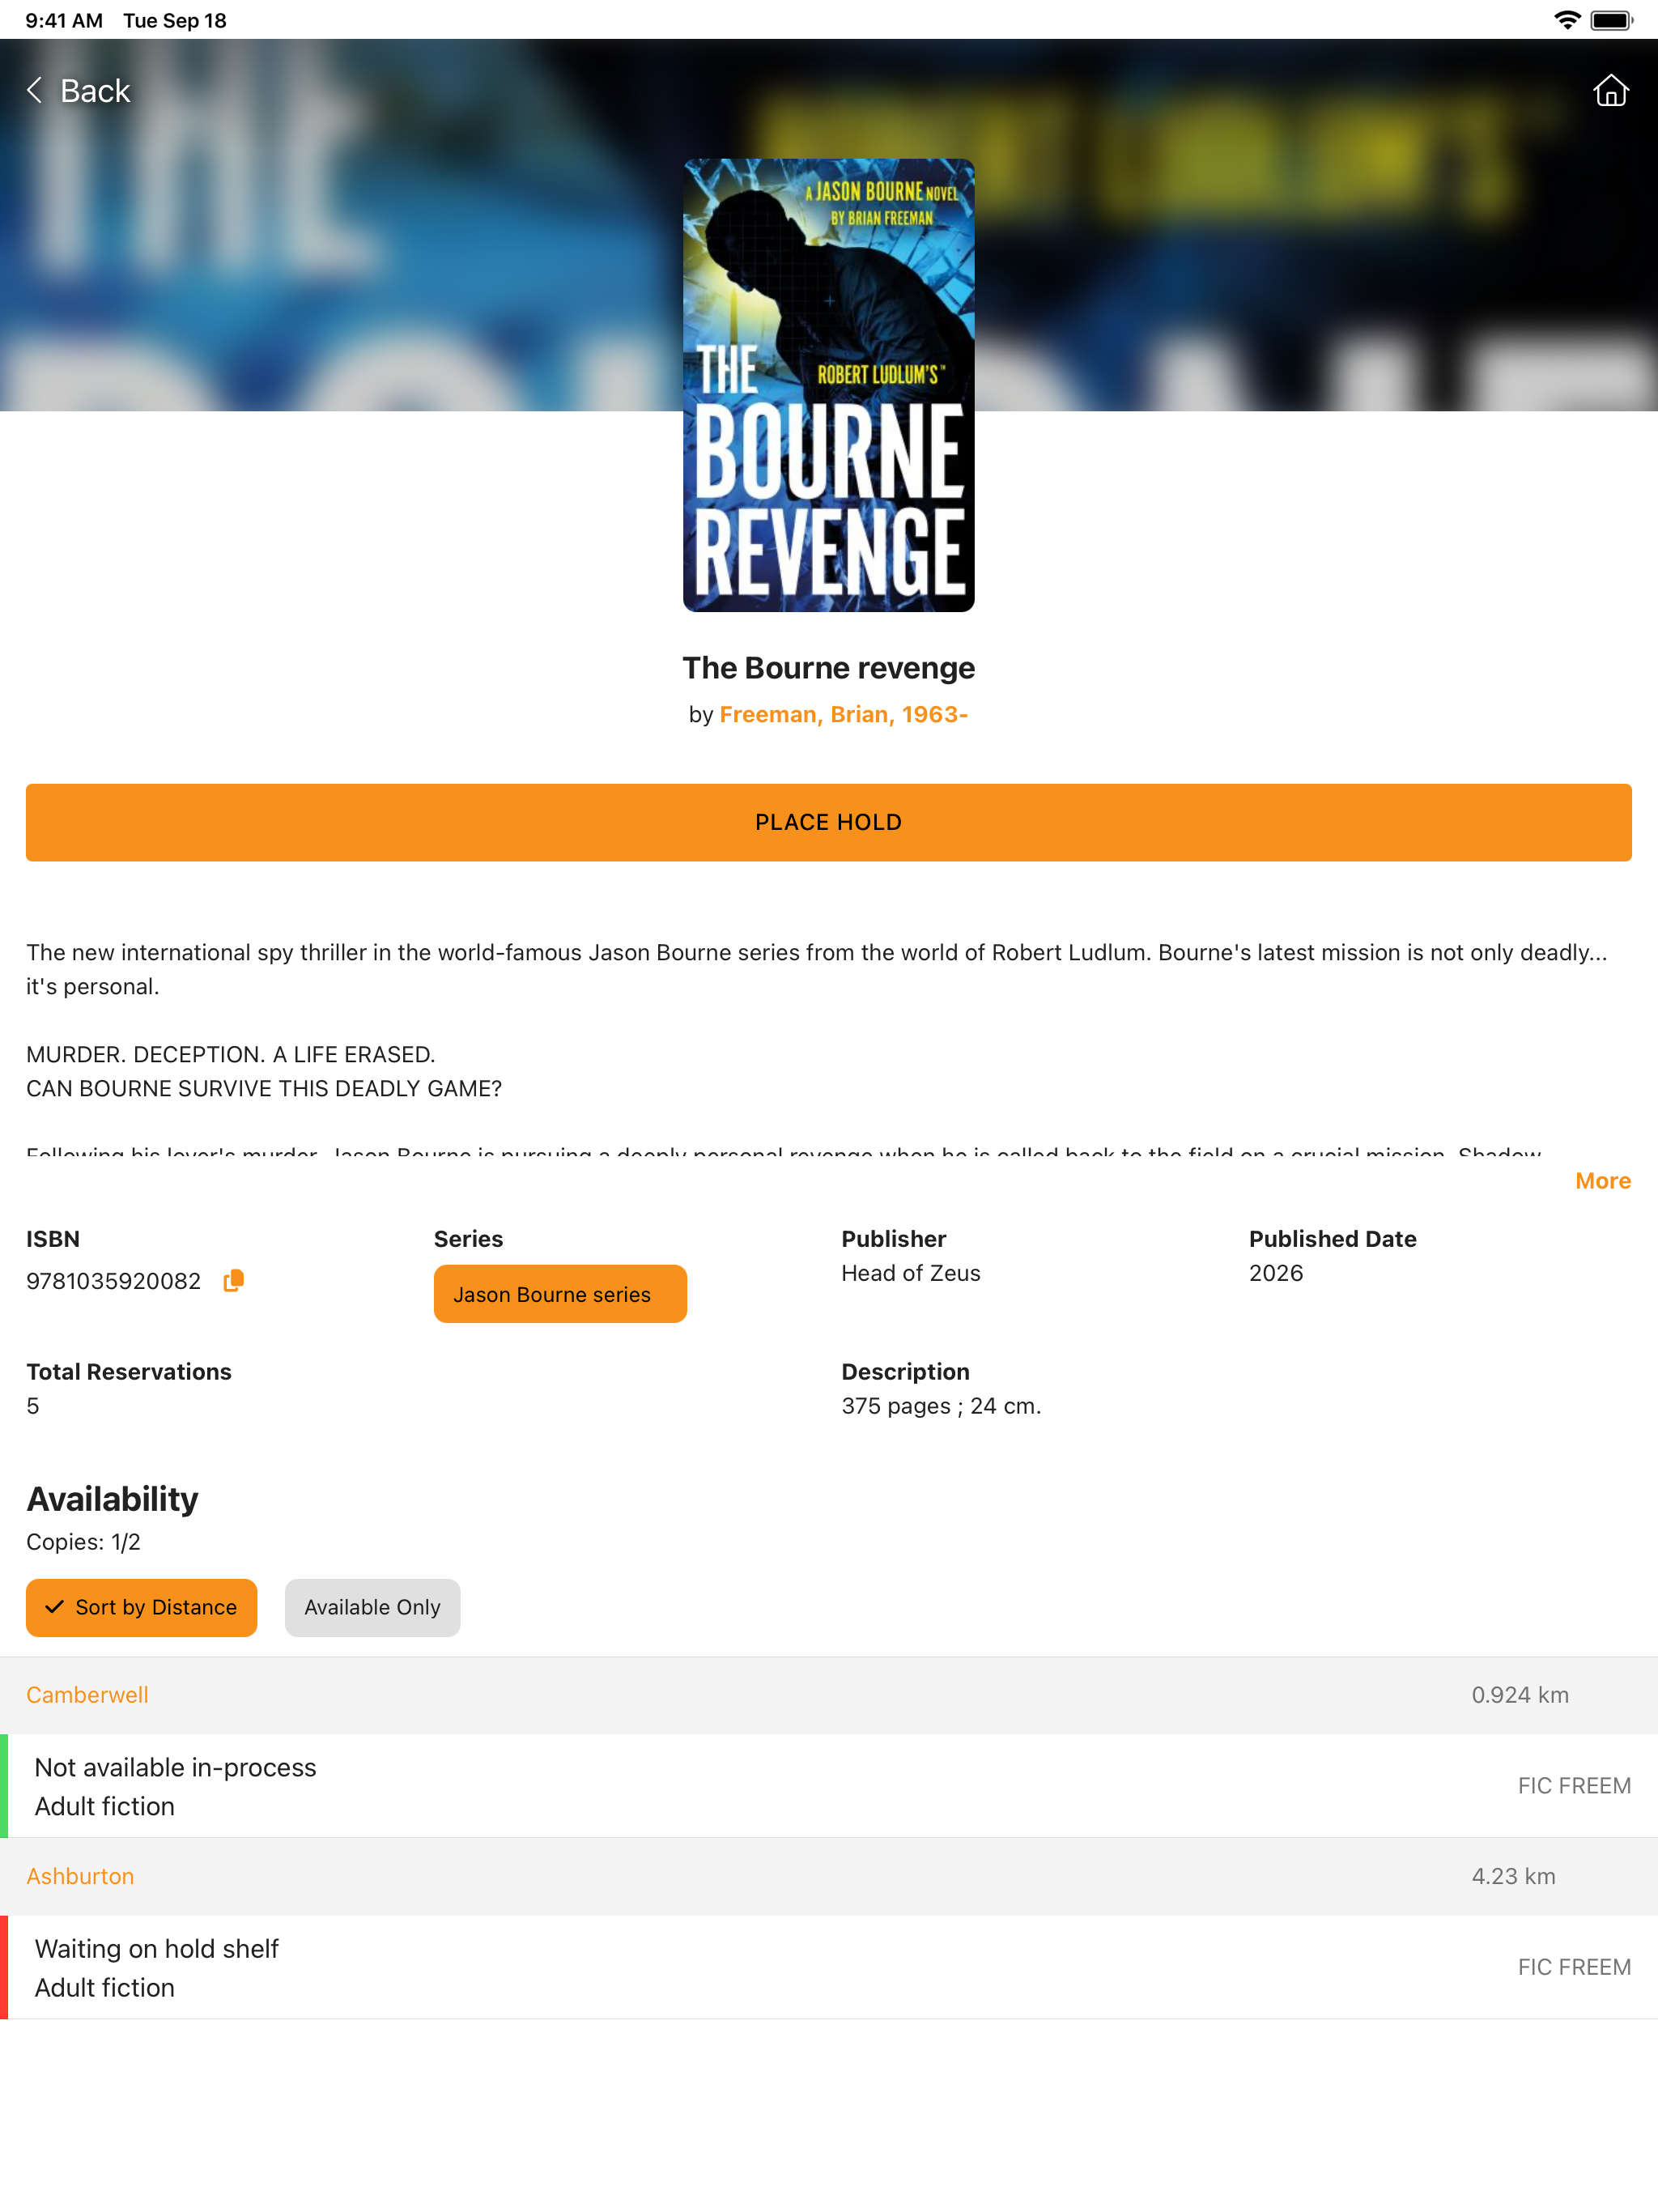Tap Camberwell's FIC FREEM call number

point(1574,1786)
